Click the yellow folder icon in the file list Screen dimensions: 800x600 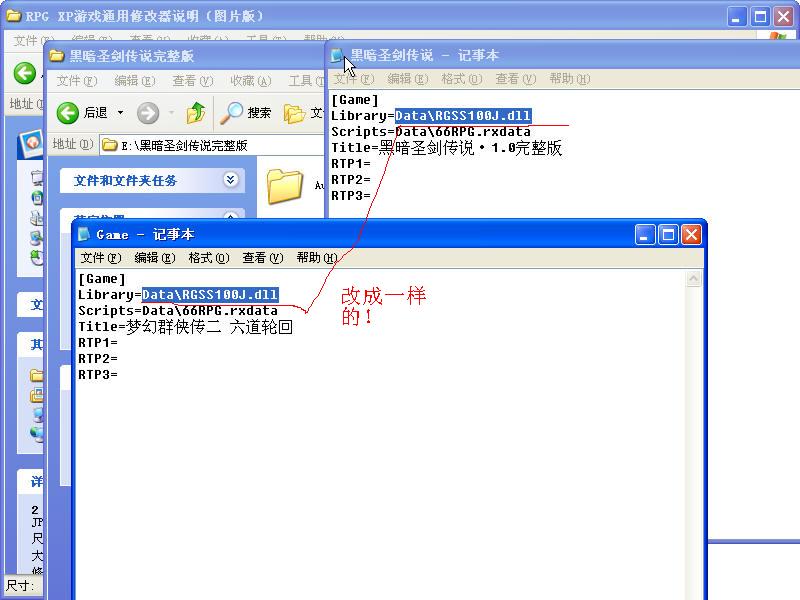285,186
